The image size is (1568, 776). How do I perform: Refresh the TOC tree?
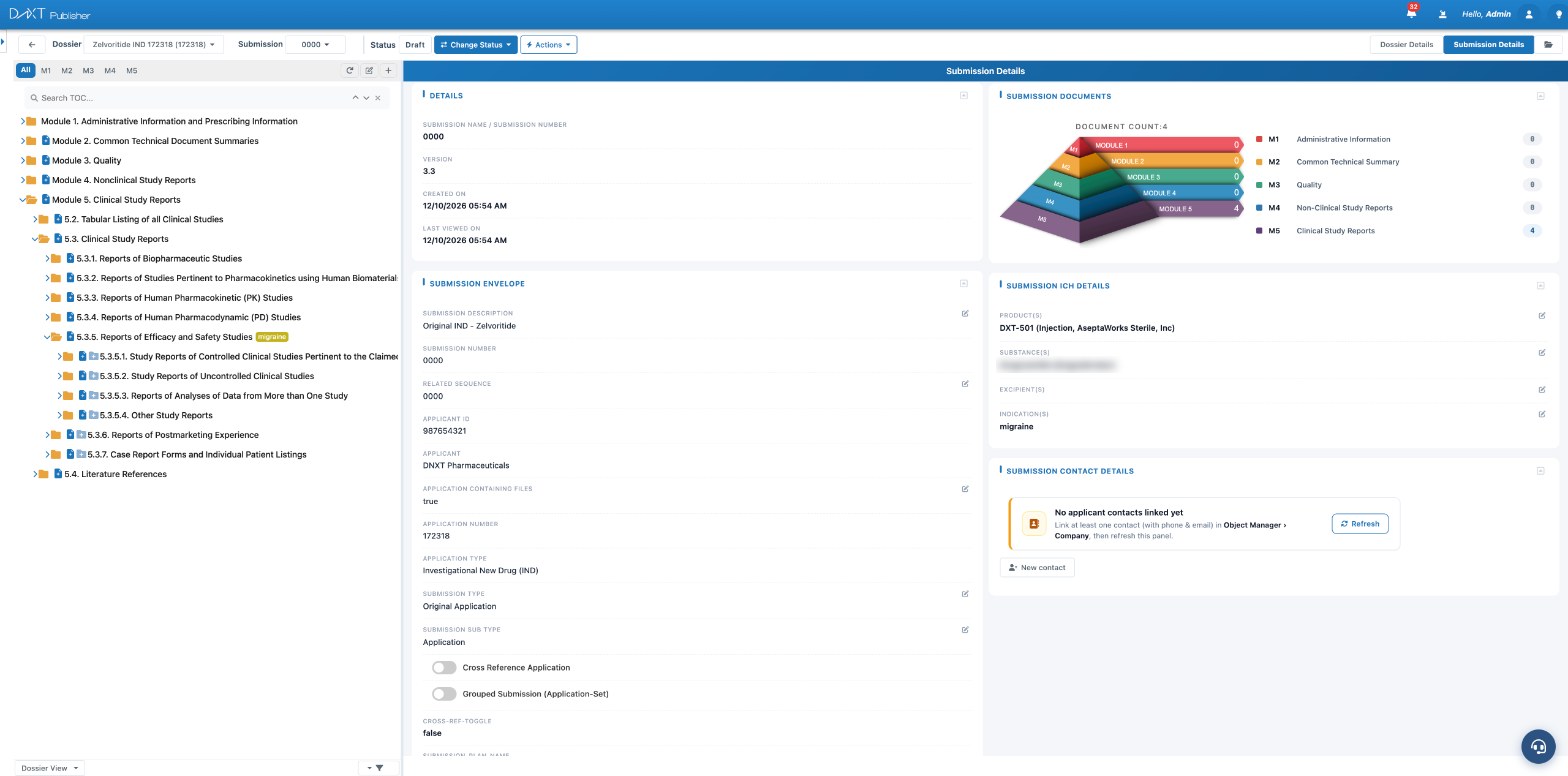click(350, 70)
